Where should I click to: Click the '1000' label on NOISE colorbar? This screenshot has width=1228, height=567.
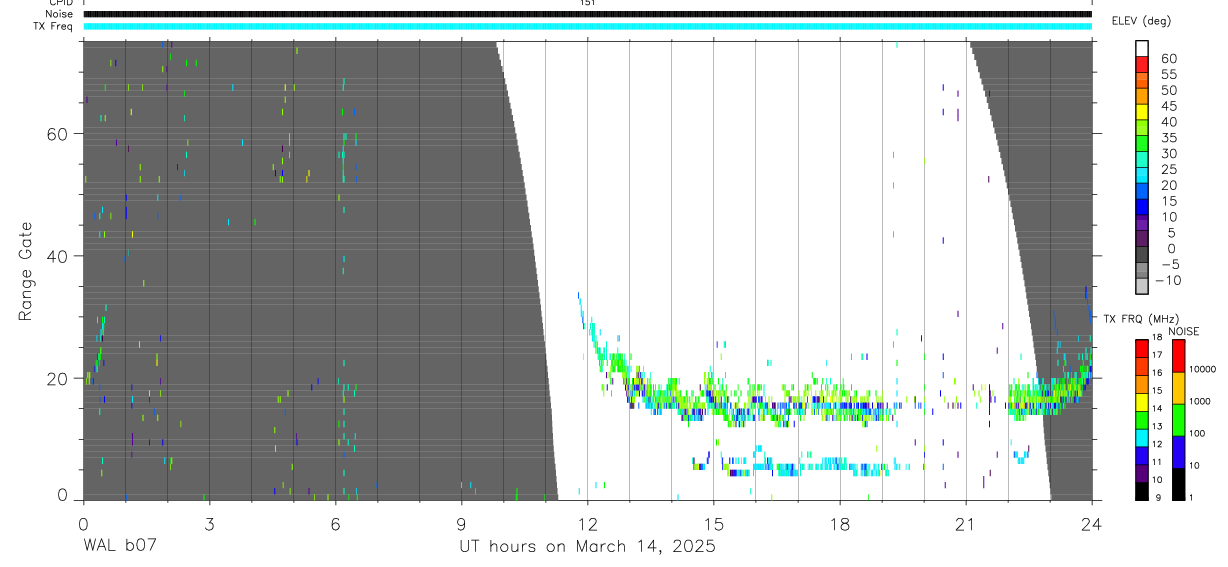click(1200, 401)
